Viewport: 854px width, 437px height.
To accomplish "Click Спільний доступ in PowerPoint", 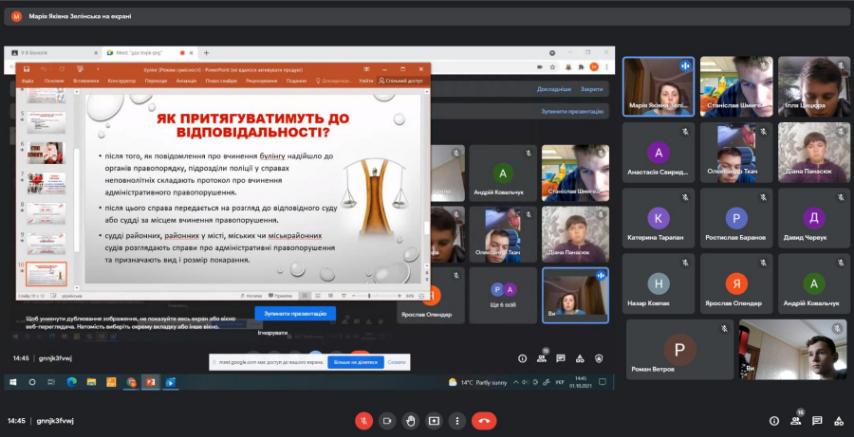I will (400, 81).
